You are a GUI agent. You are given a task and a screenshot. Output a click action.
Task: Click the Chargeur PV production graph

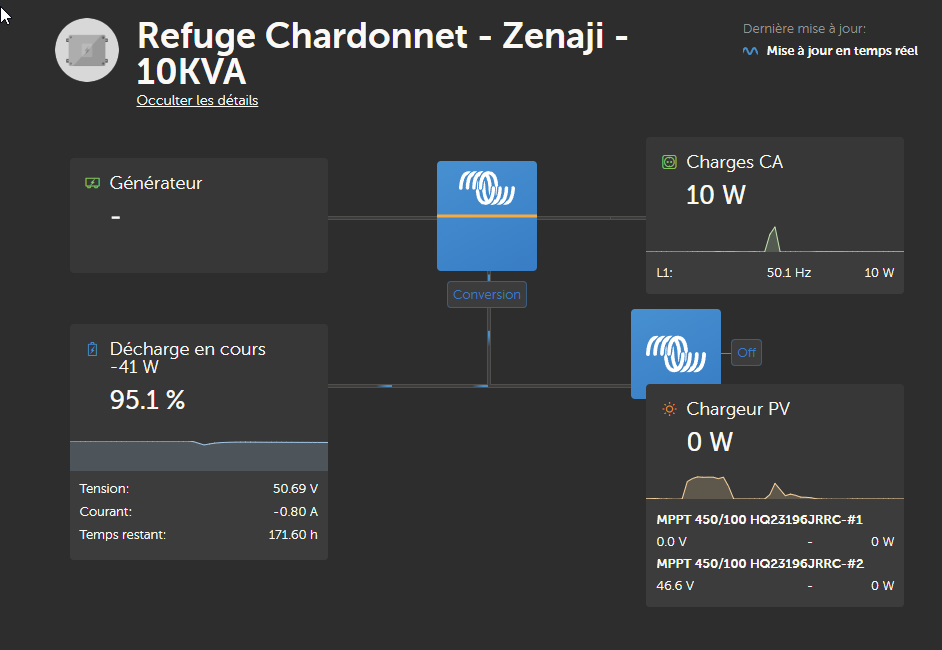click(x=774, y=487)
